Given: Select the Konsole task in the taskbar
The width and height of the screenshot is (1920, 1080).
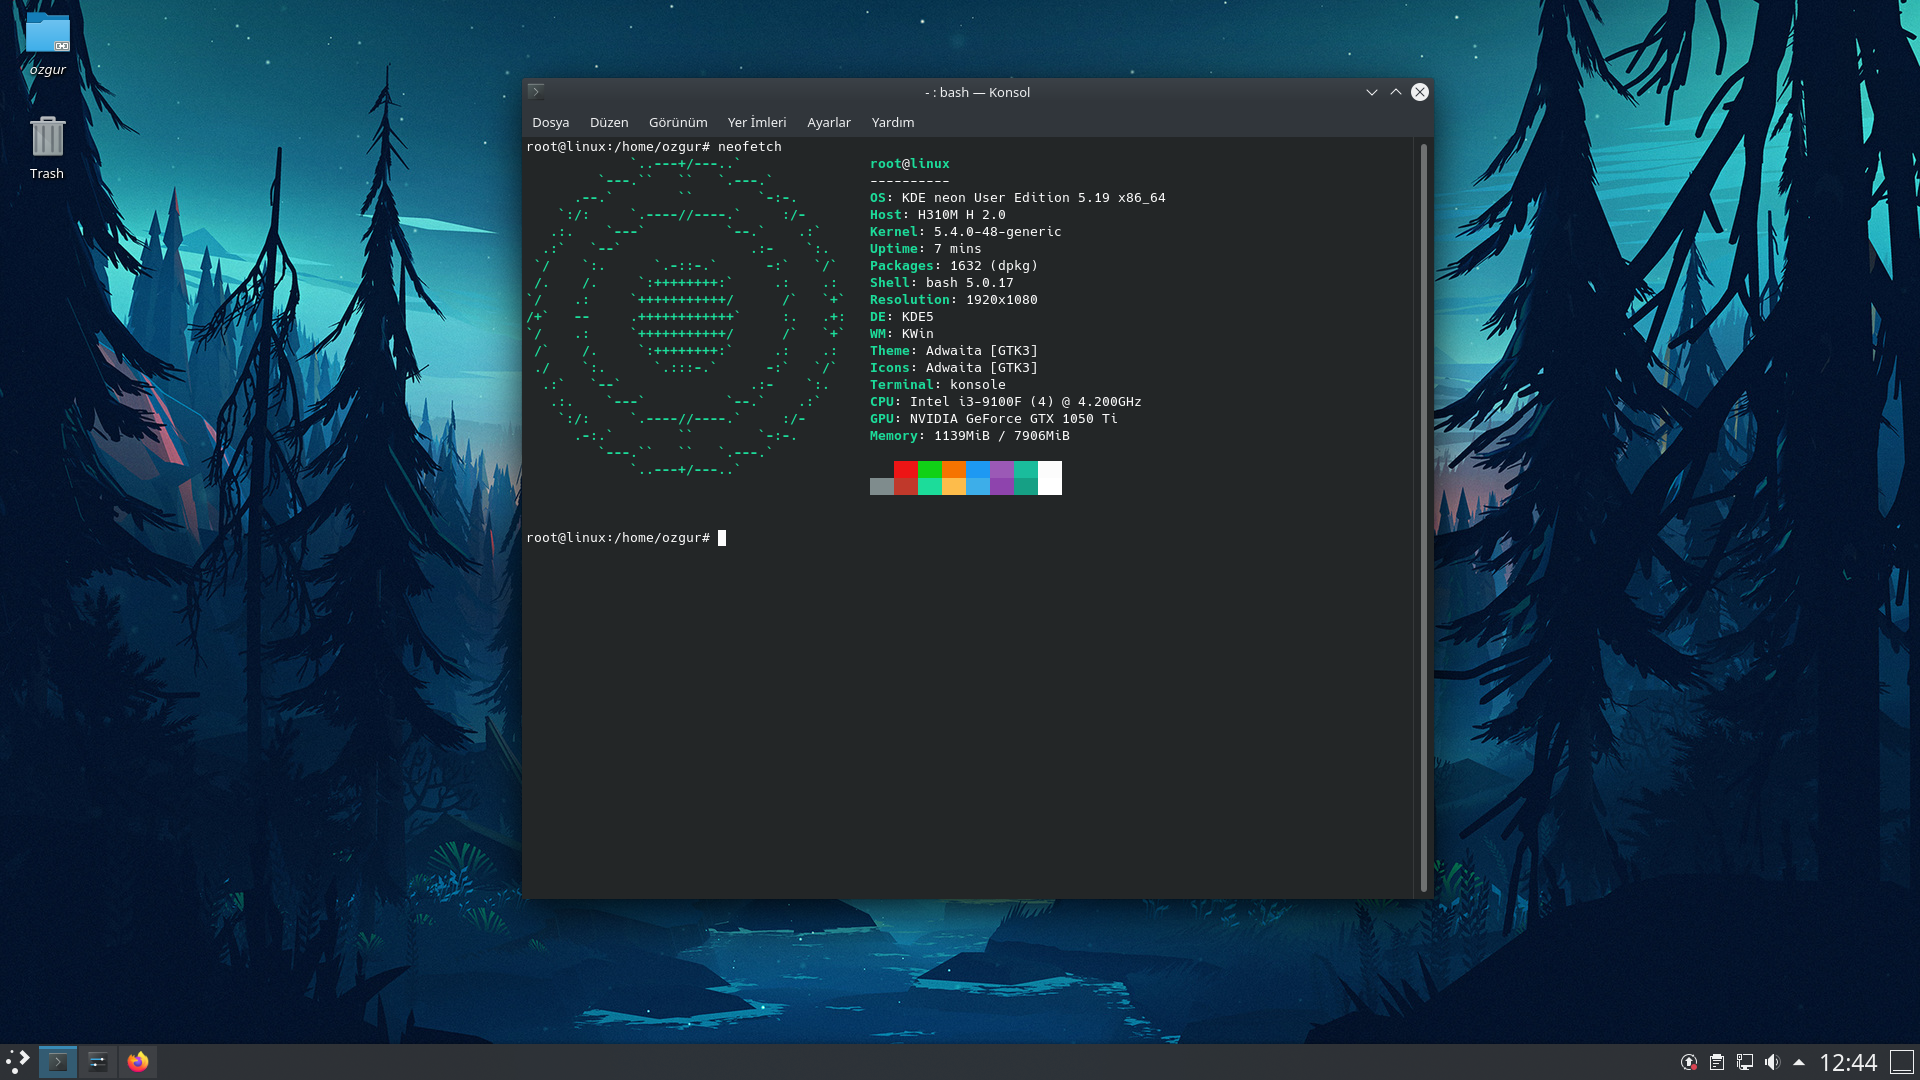Looking at the screenshot, I should (58, 1061).
